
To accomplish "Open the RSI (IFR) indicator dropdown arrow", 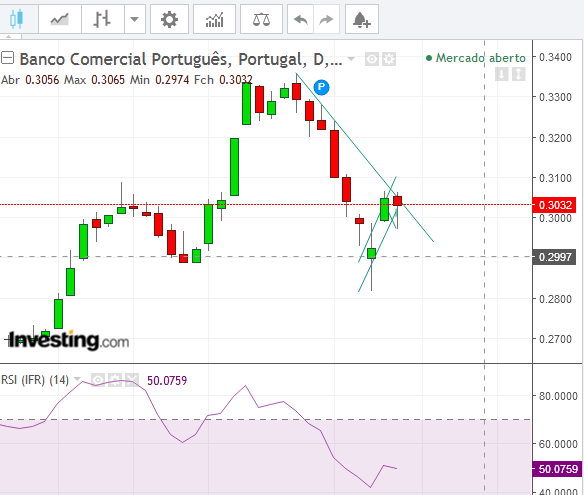I will [77, 379].
